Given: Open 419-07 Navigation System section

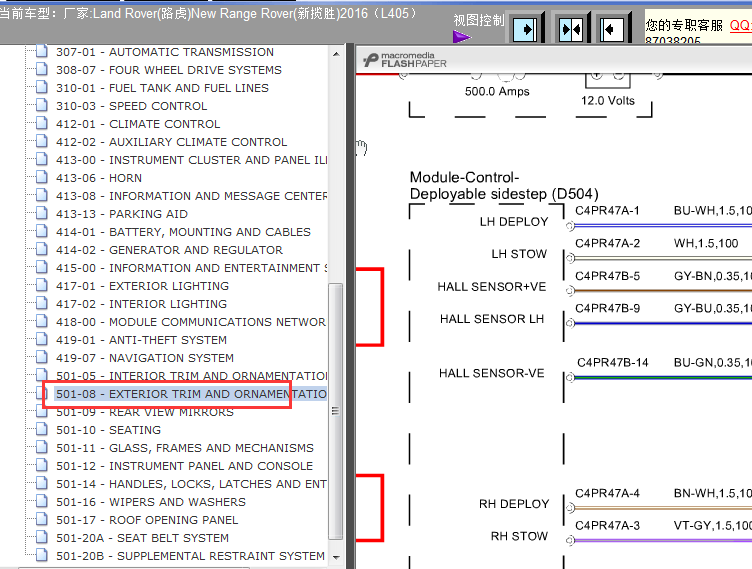Looking at the screenshot, I should pos(145,358).
